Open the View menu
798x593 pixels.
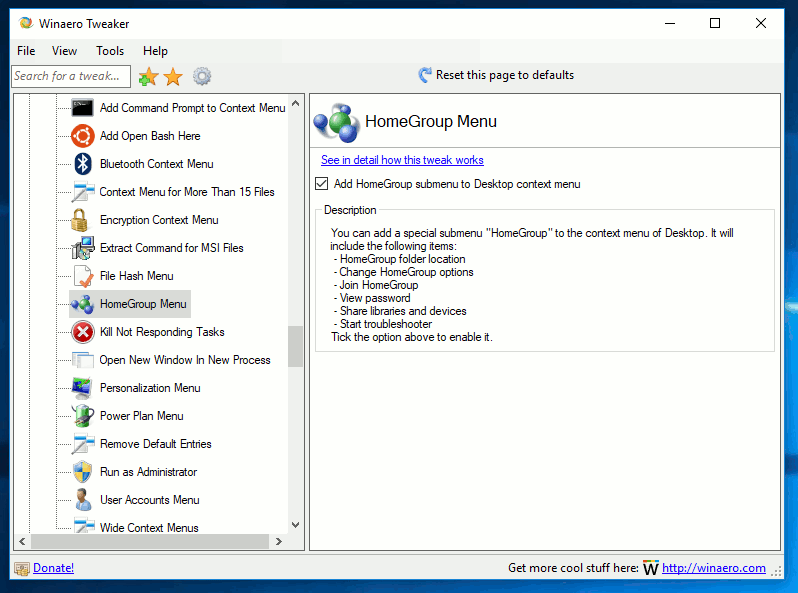(64, 51)
